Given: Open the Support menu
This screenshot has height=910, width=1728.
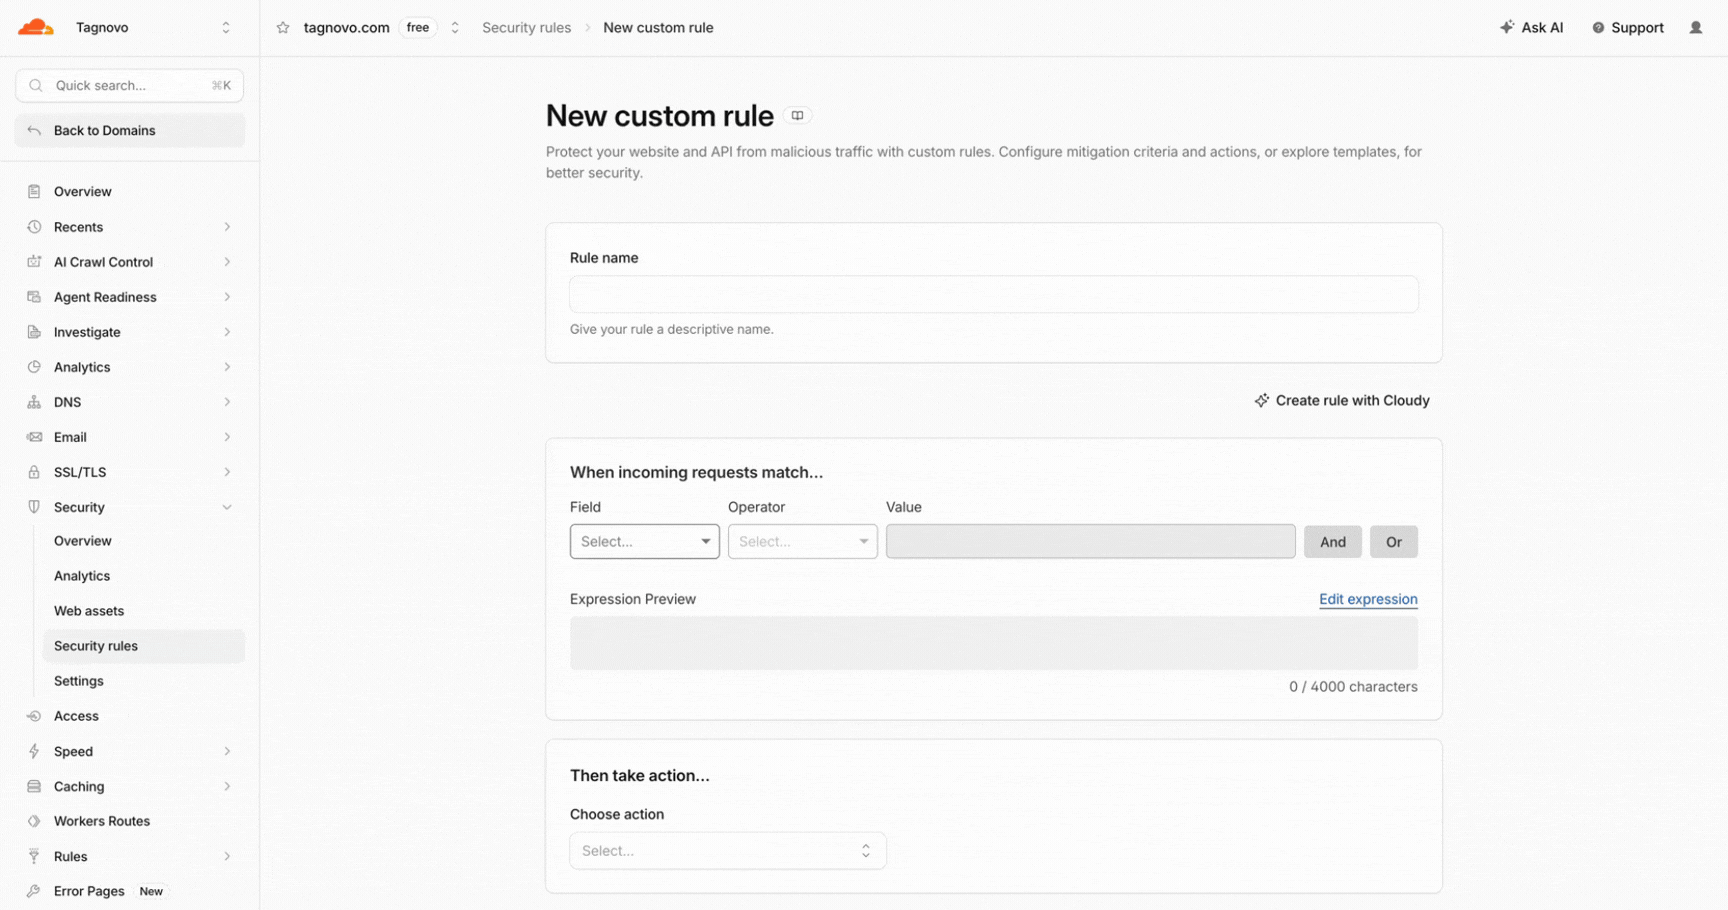Looking at the screenshot, I should [1628, 28].
